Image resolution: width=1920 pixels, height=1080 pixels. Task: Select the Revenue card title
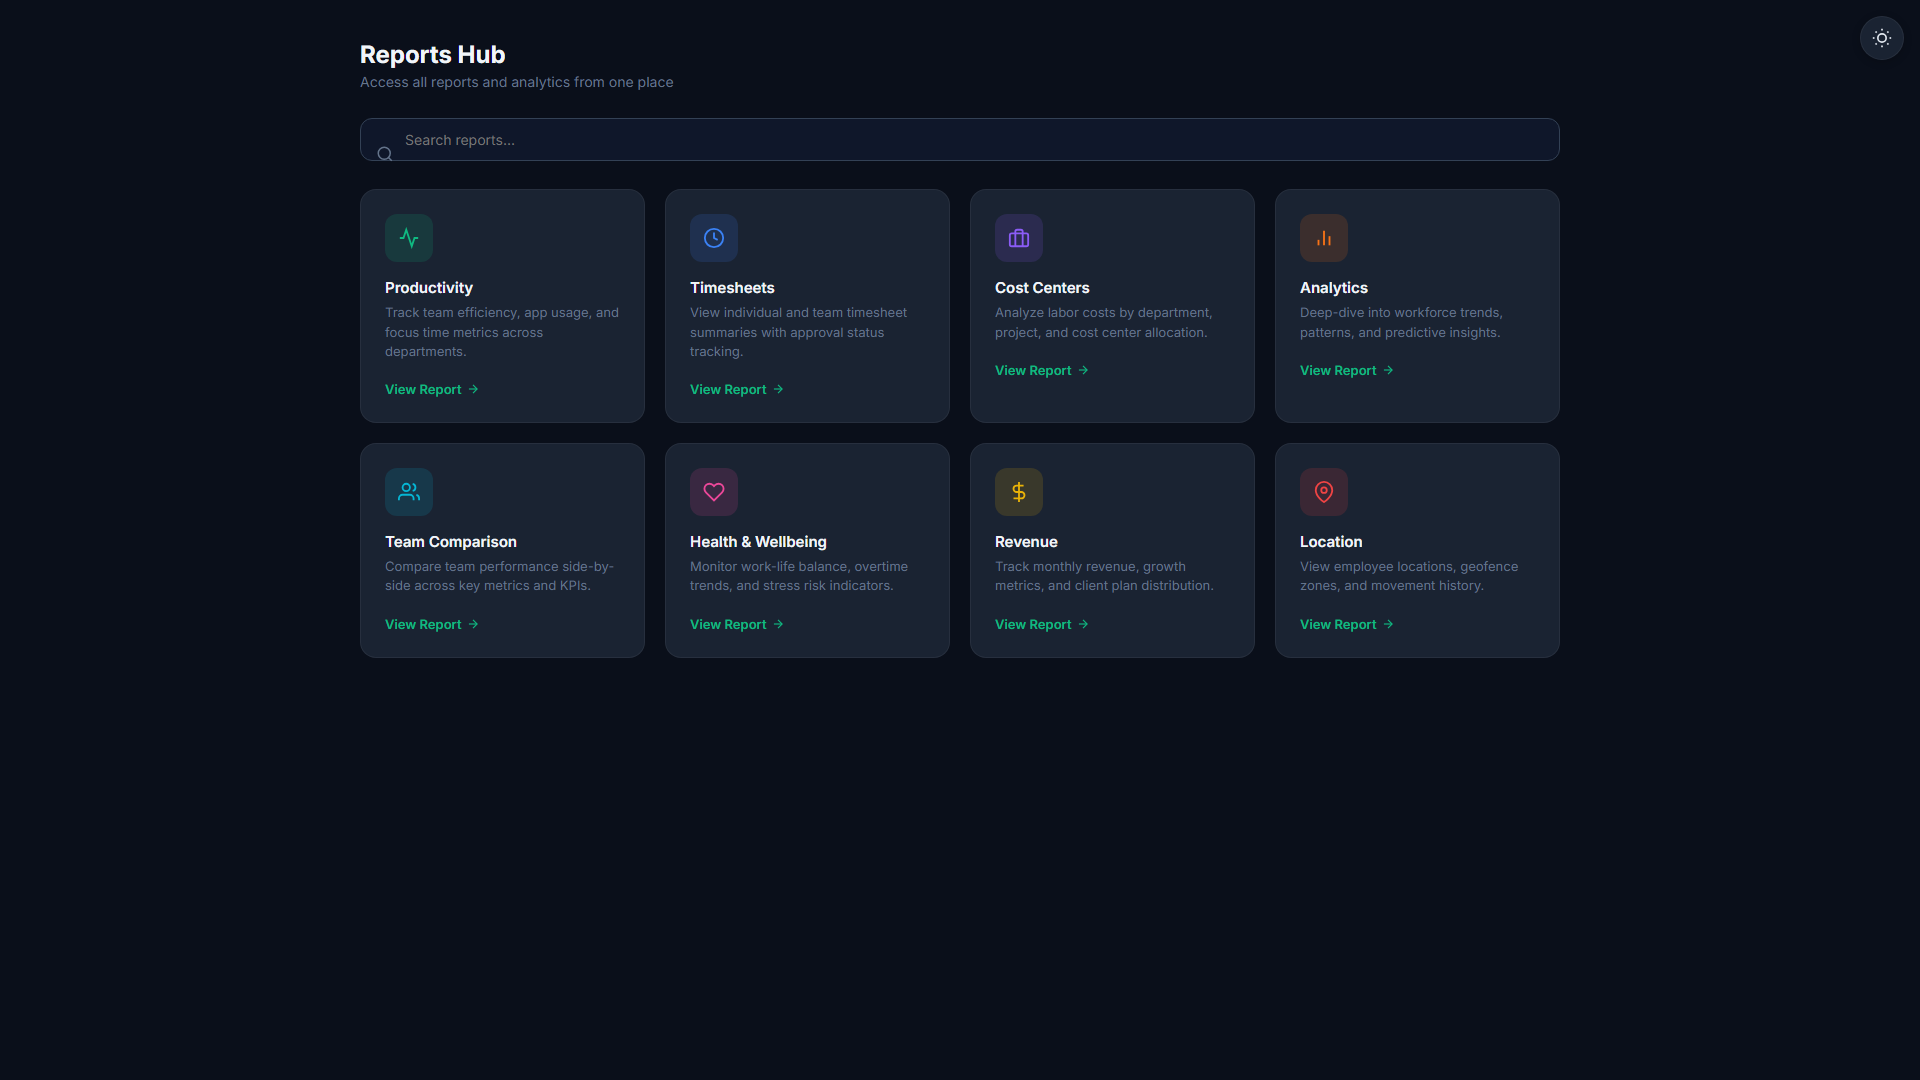[x=1026, y=542]
